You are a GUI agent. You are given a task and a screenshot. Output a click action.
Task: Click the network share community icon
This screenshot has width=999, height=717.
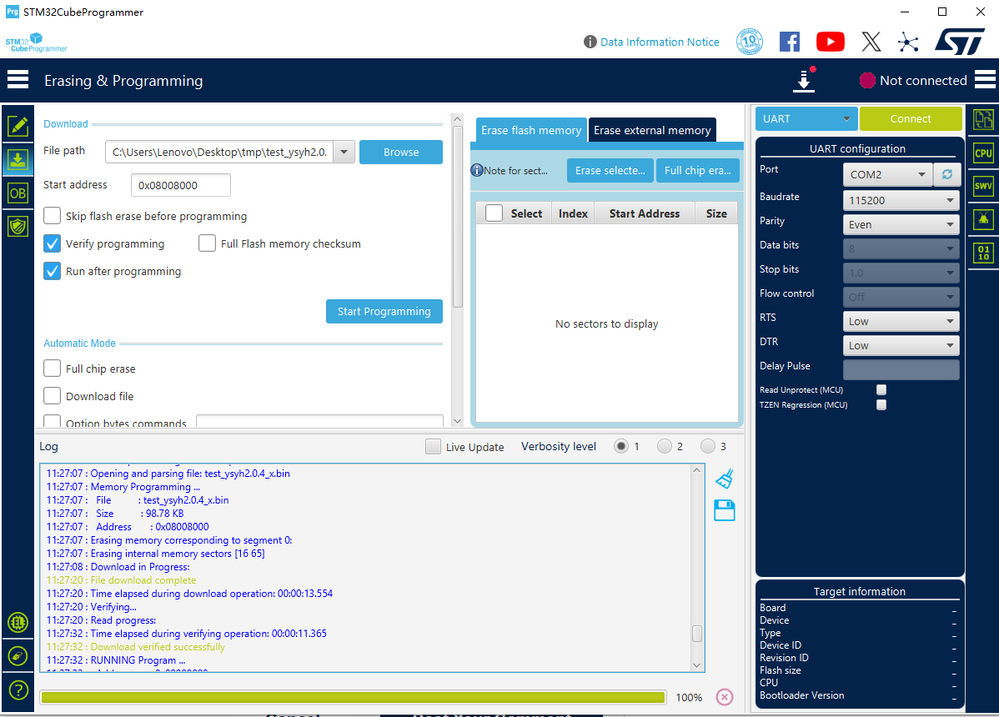point(908,42)
